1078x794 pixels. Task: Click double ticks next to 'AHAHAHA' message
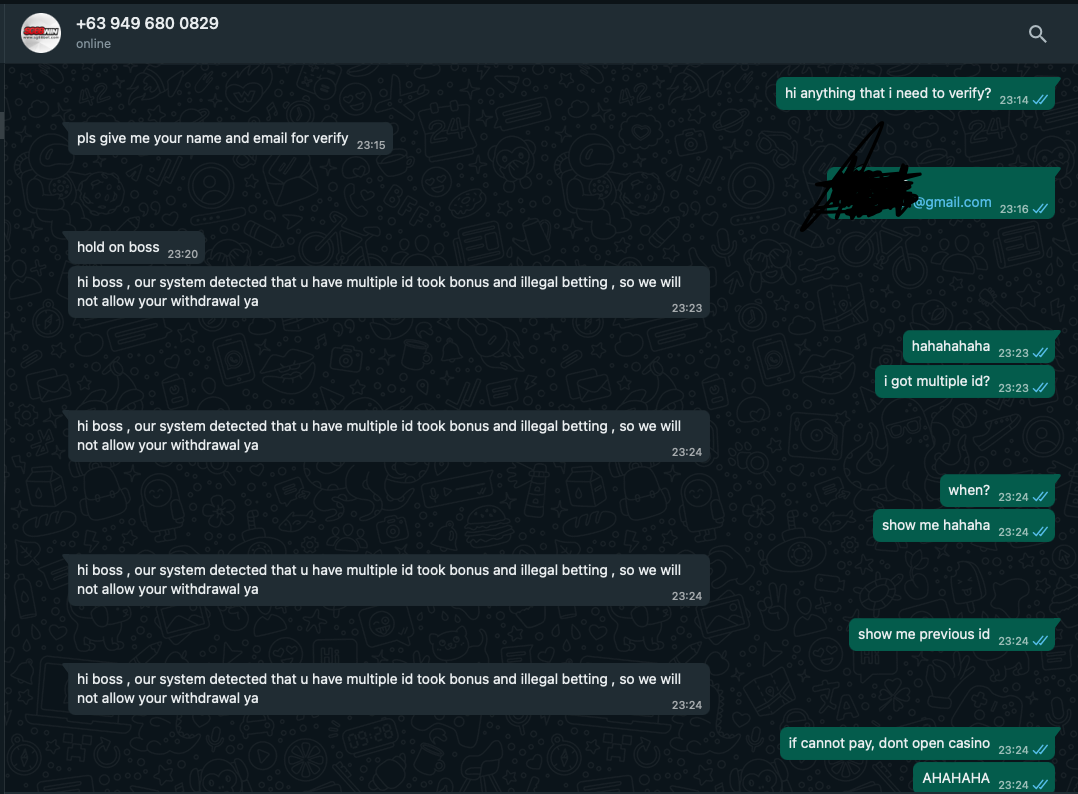(1040, 784)
